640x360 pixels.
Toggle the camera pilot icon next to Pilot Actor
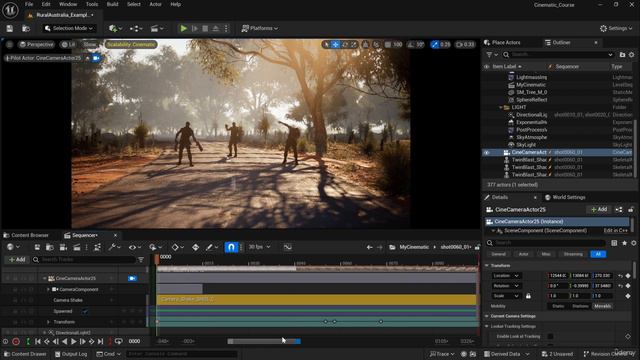point(96,58)
